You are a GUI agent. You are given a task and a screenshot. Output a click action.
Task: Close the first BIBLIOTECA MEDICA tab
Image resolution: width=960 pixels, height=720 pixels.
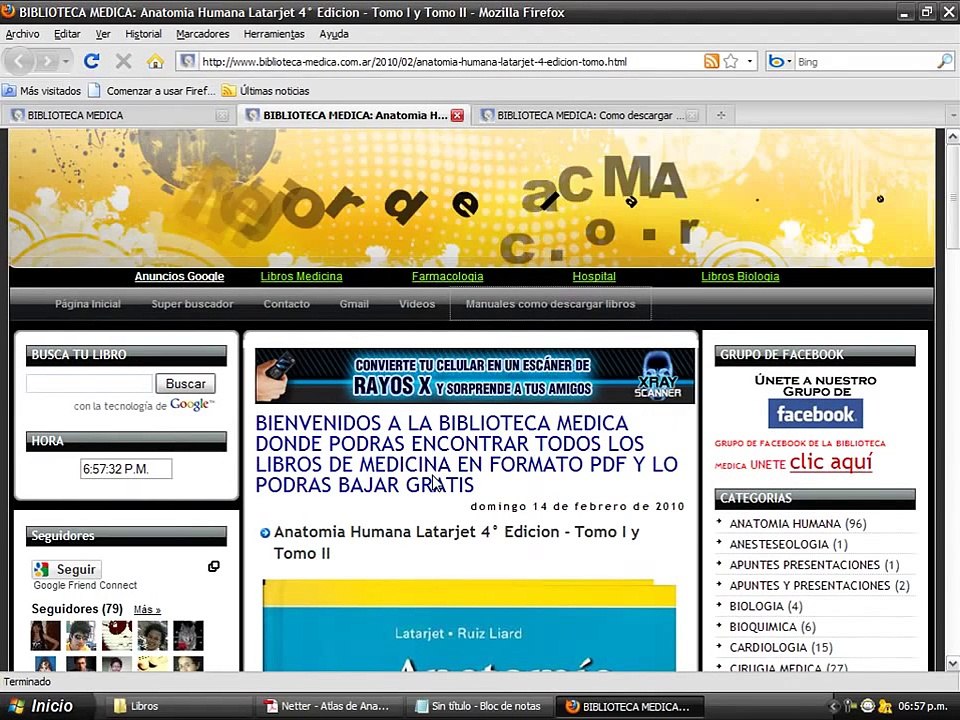(222, 115)
